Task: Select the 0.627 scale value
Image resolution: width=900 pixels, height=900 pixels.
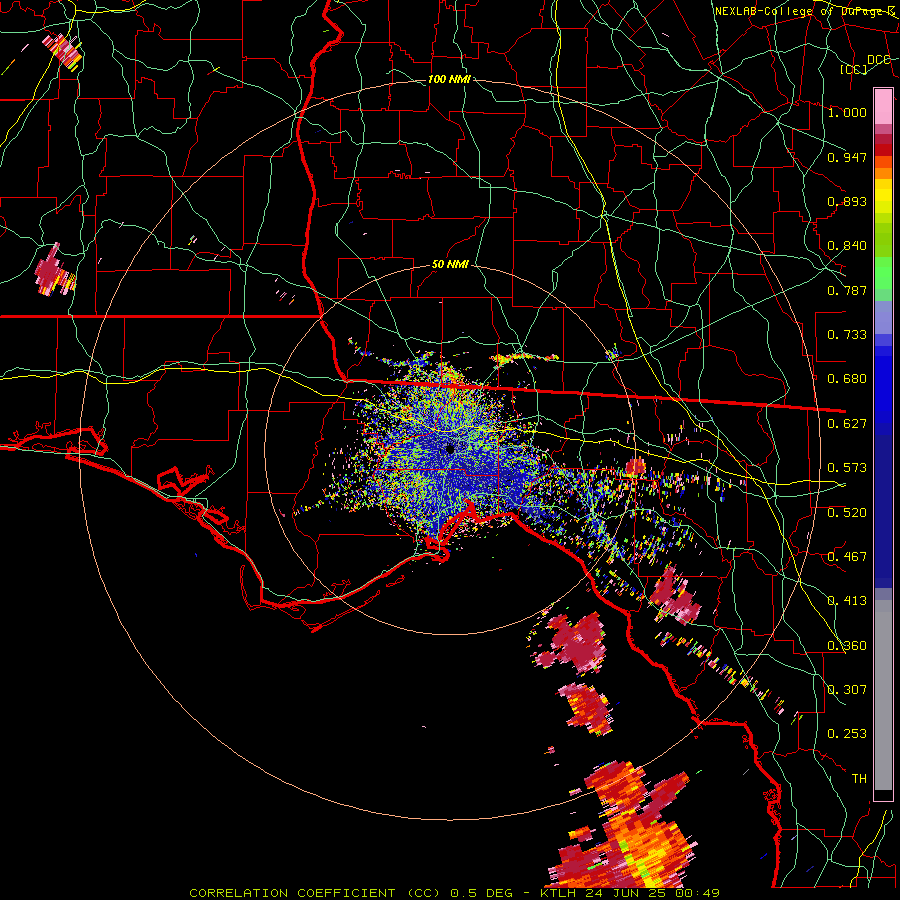Action: [847, 424]
